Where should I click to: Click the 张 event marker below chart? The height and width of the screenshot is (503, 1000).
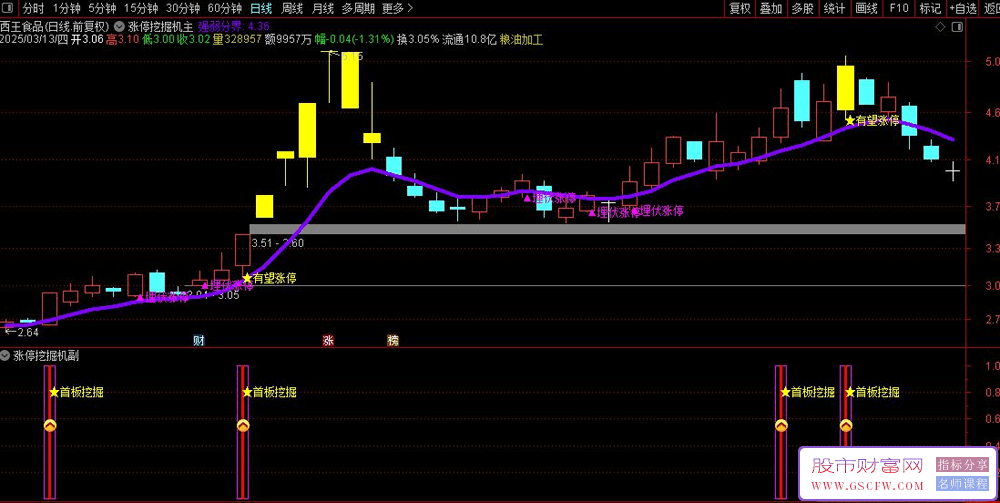click(328, 341)
